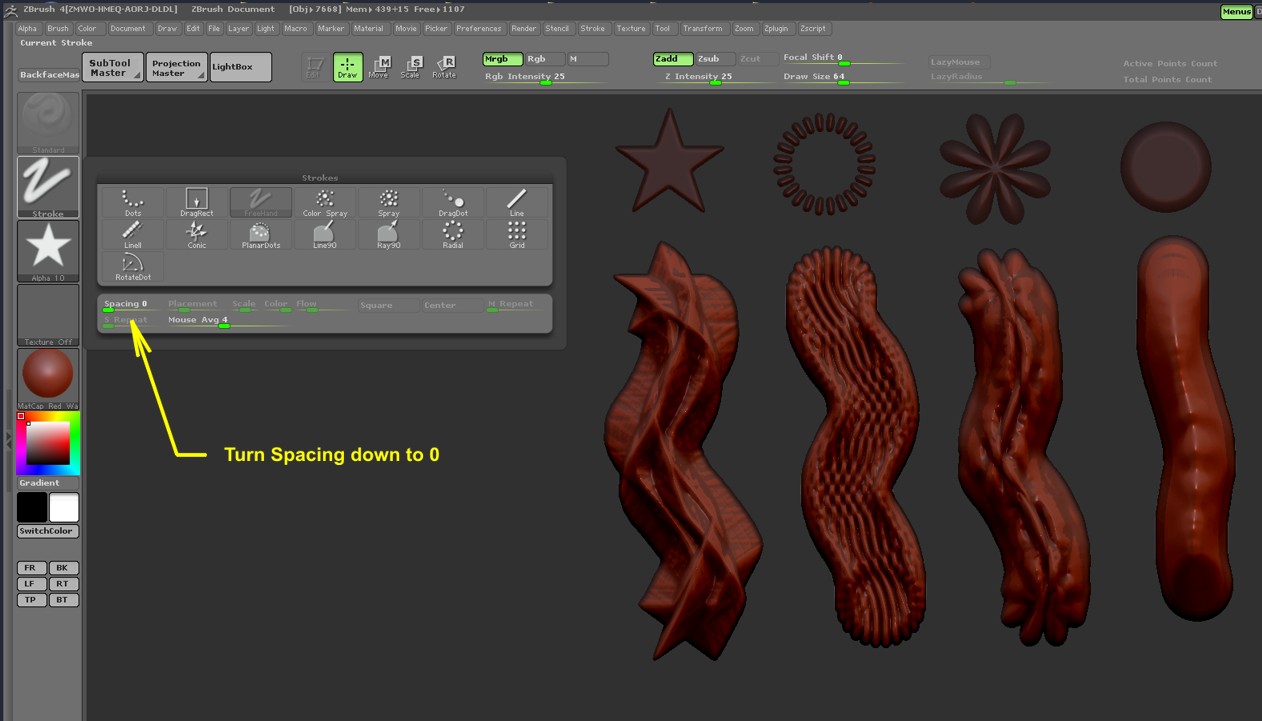Select the Radial stroke type
Screen dimensions: 1262x721
coord(452,233)
